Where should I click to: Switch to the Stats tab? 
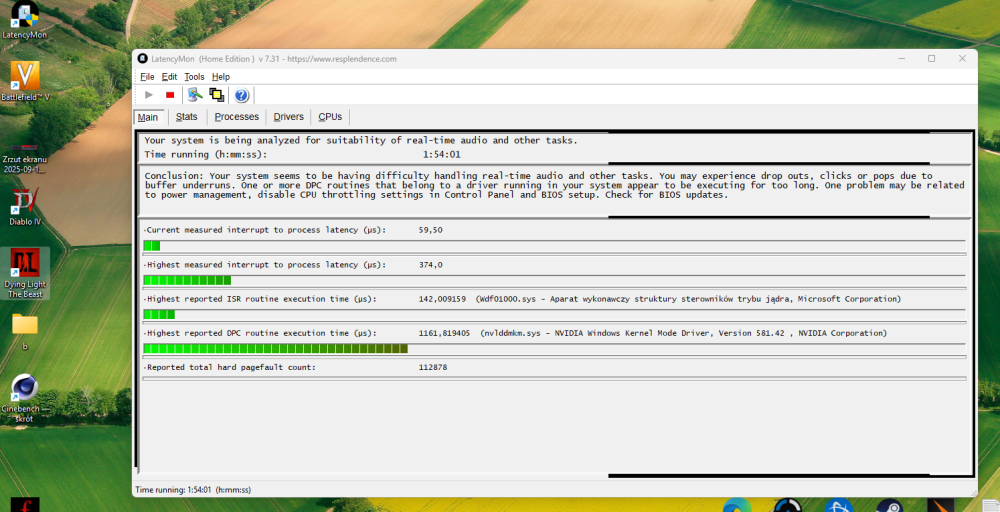tap(187, 117)
